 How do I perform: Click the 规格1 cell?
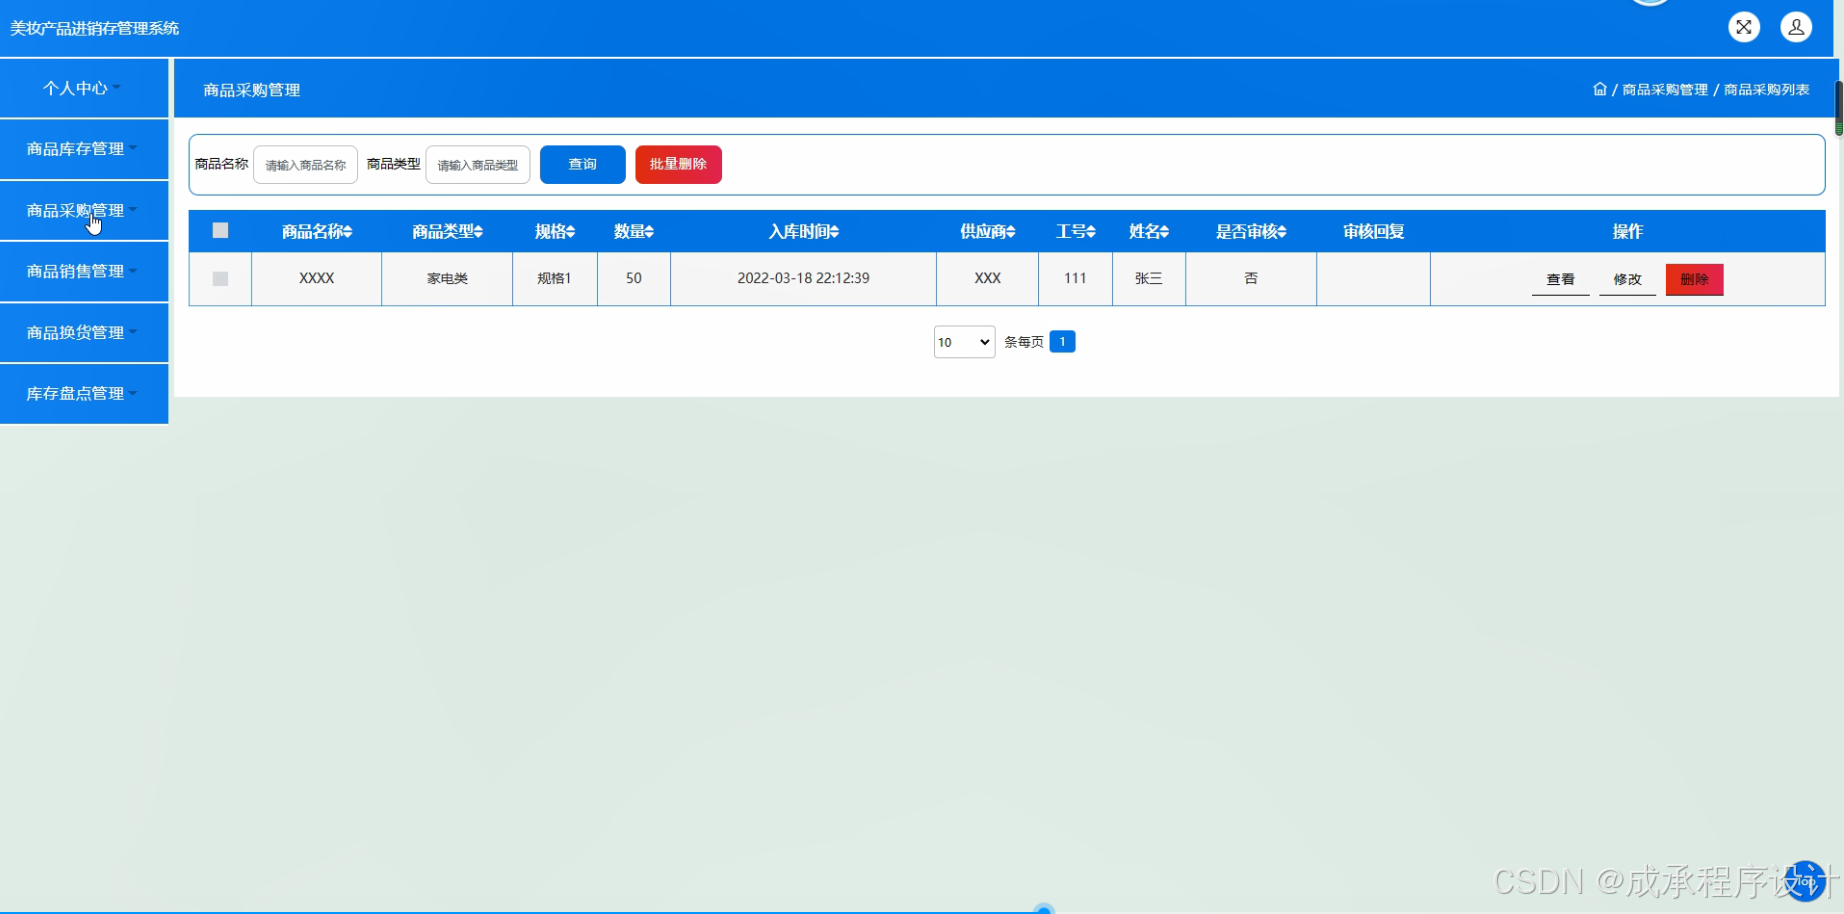coord(554,278)
